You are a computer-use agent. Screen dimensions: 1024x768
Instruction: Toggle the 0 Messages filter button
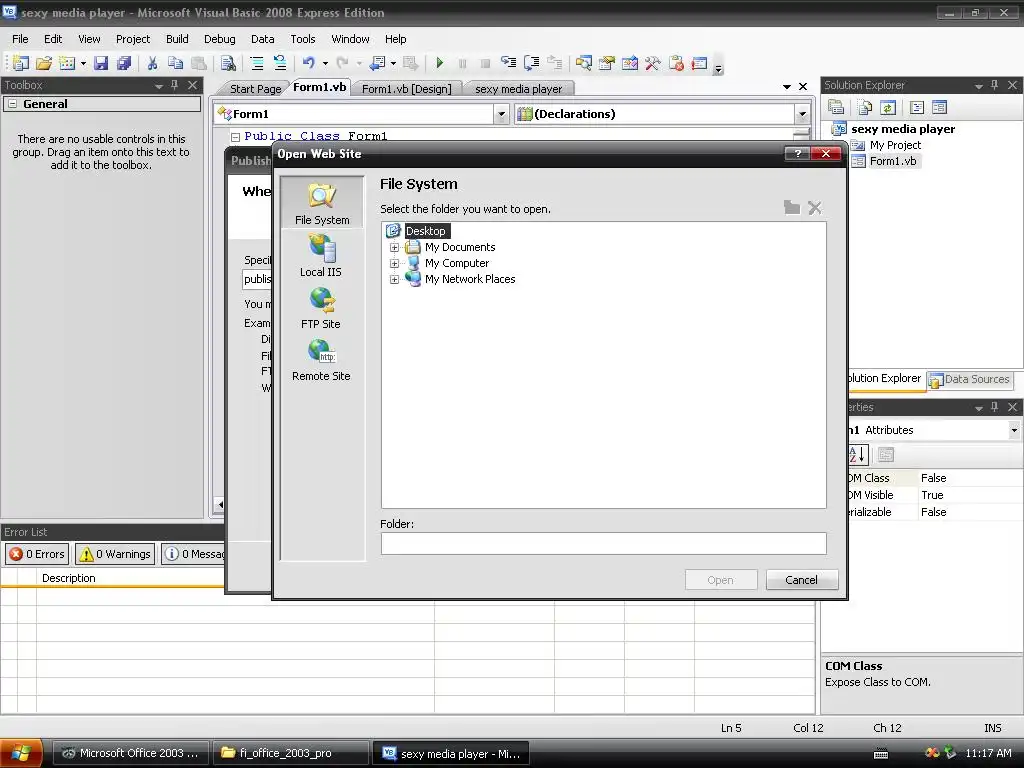coord(193,554)
